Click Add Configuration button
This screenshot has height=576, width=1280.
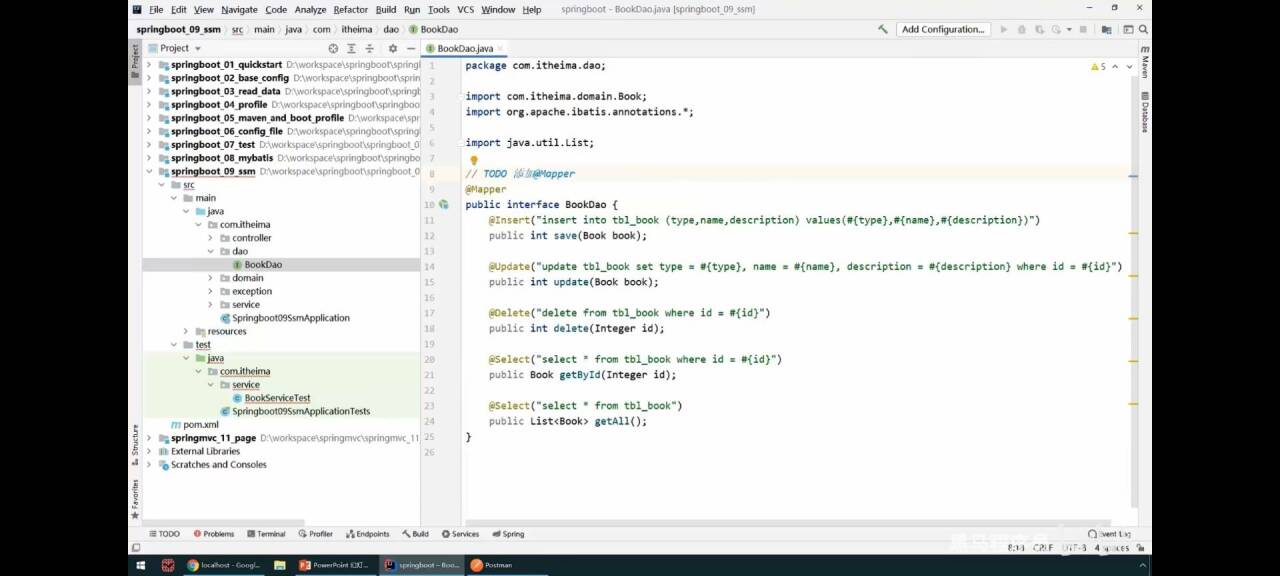943,30
